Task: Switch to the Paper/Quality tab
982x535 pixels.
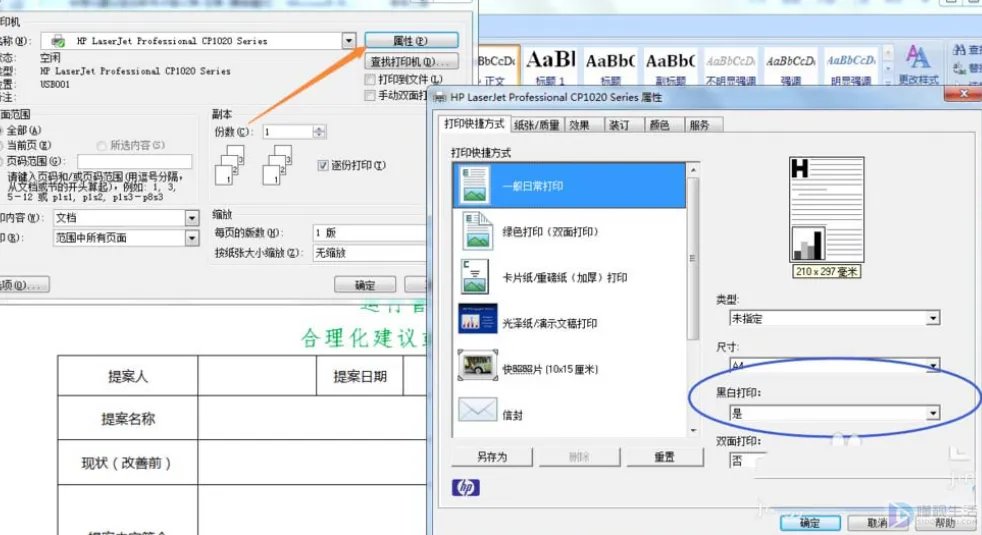Action: [x=537, y=125]
